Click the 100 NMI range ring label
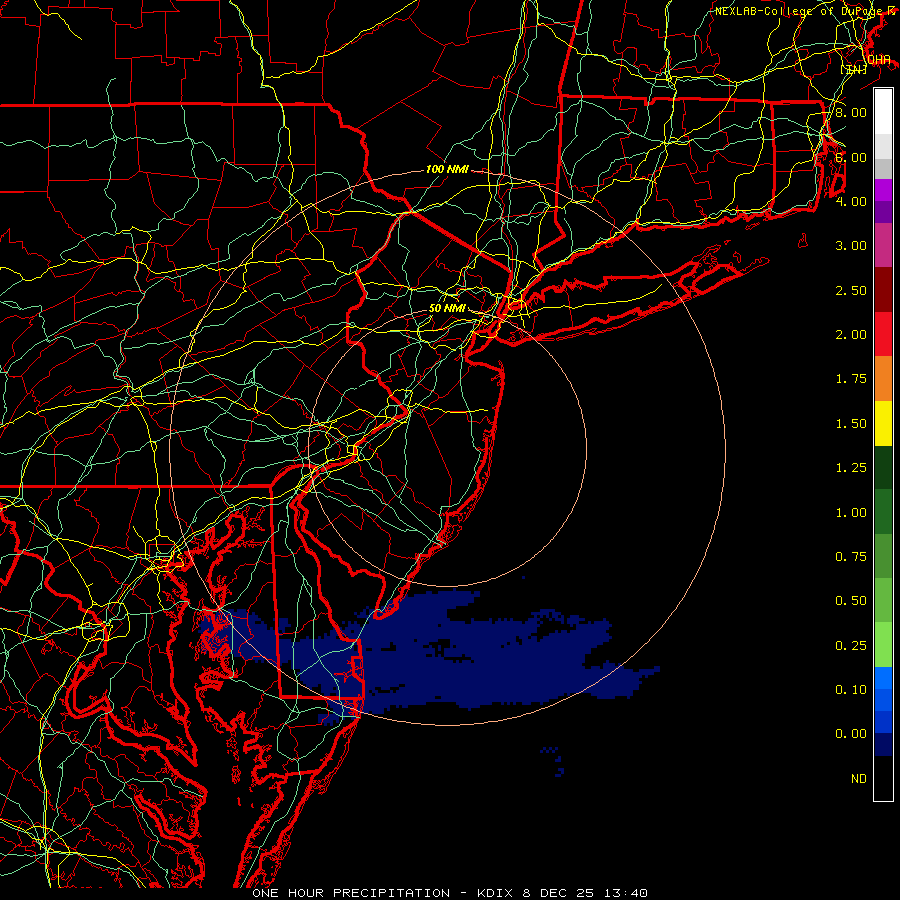Screen dimensions: 900x900 pos(447,169)
